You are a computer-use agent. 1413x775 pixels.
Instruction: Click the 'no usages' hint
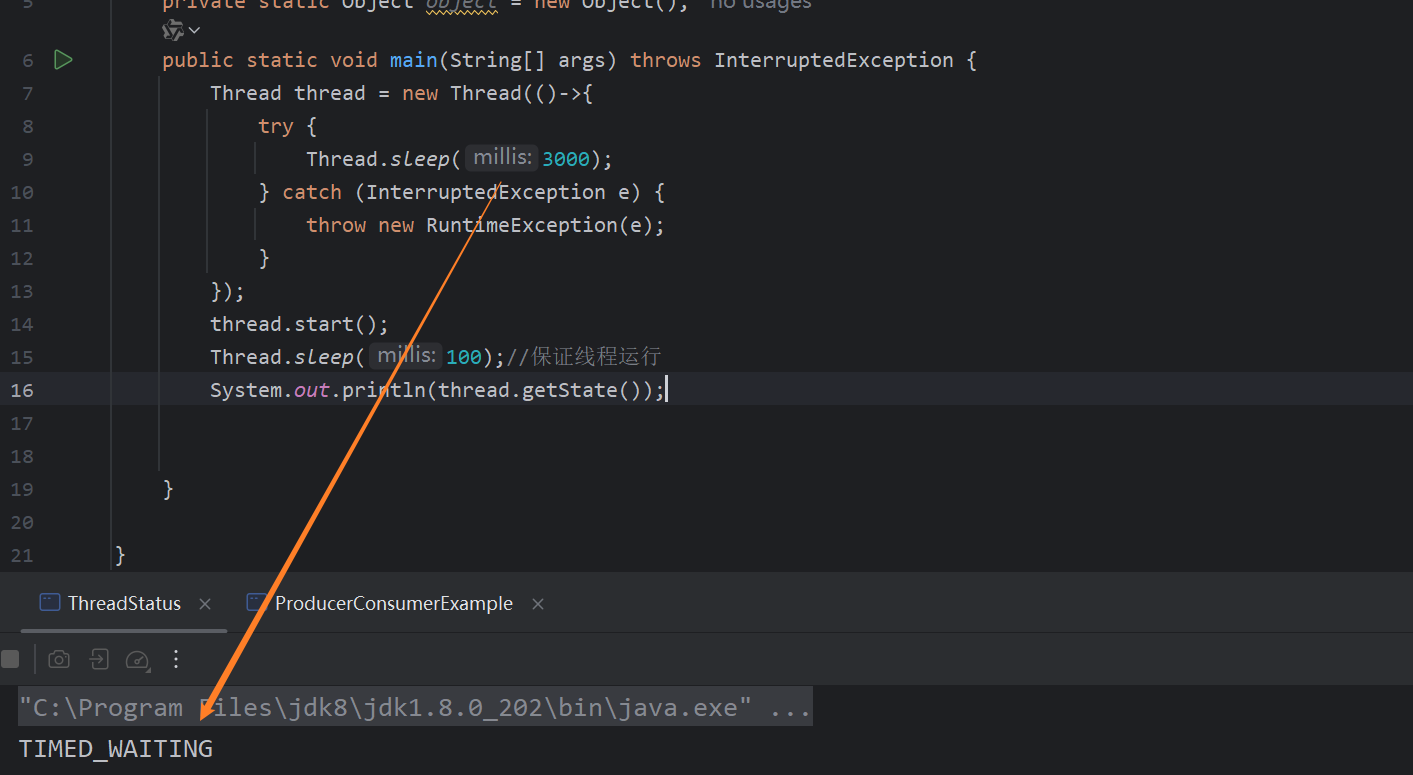click(761, 5)
